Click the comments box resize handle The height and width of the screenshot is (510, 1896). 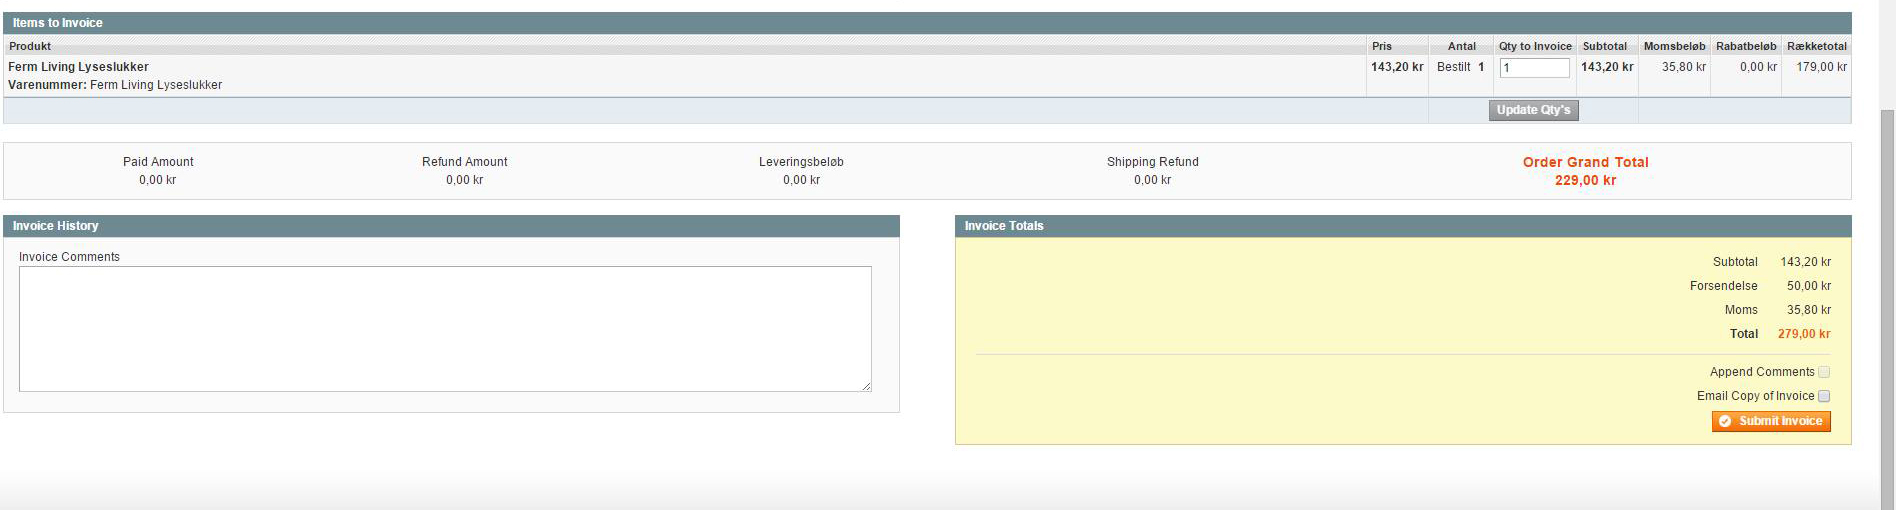(866, 386)
